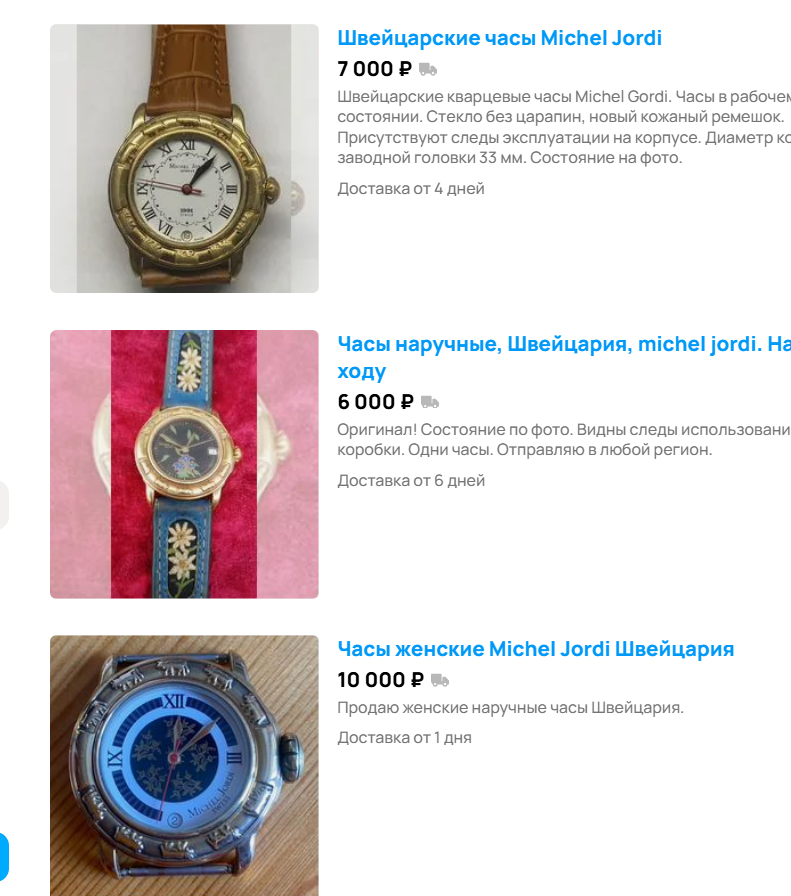Click delivery truck icon next to 7 000 ₽

coord(428,70)
